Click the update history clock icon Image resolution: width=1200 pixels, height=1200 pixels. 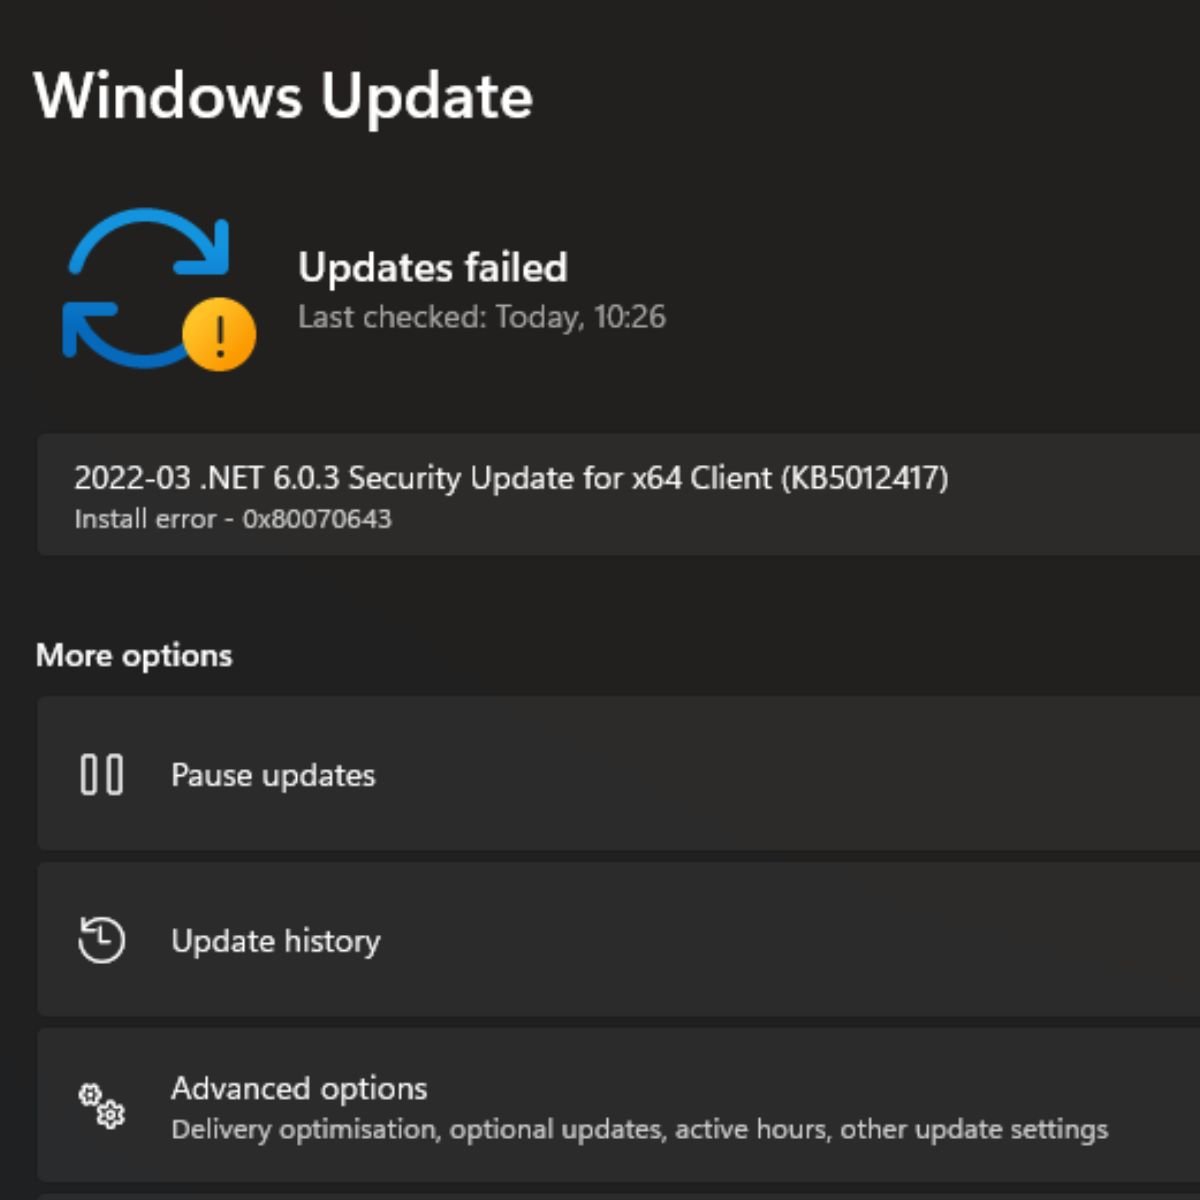tap(101, 940)
